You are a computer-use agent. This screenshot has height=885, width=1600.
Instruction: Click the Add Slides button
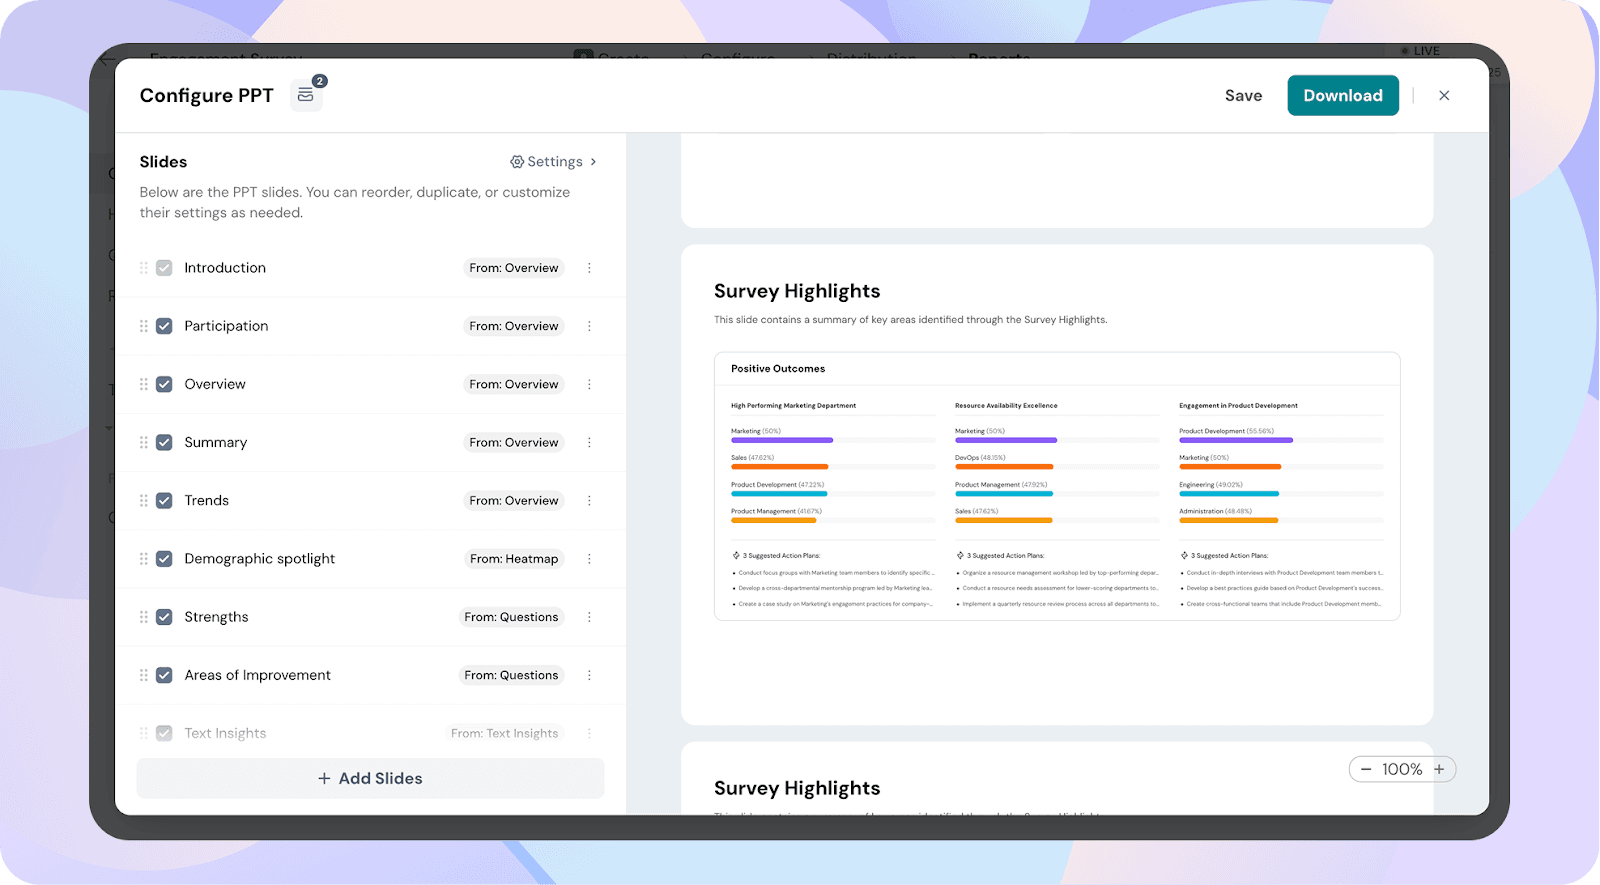click(x=370, y=778)
